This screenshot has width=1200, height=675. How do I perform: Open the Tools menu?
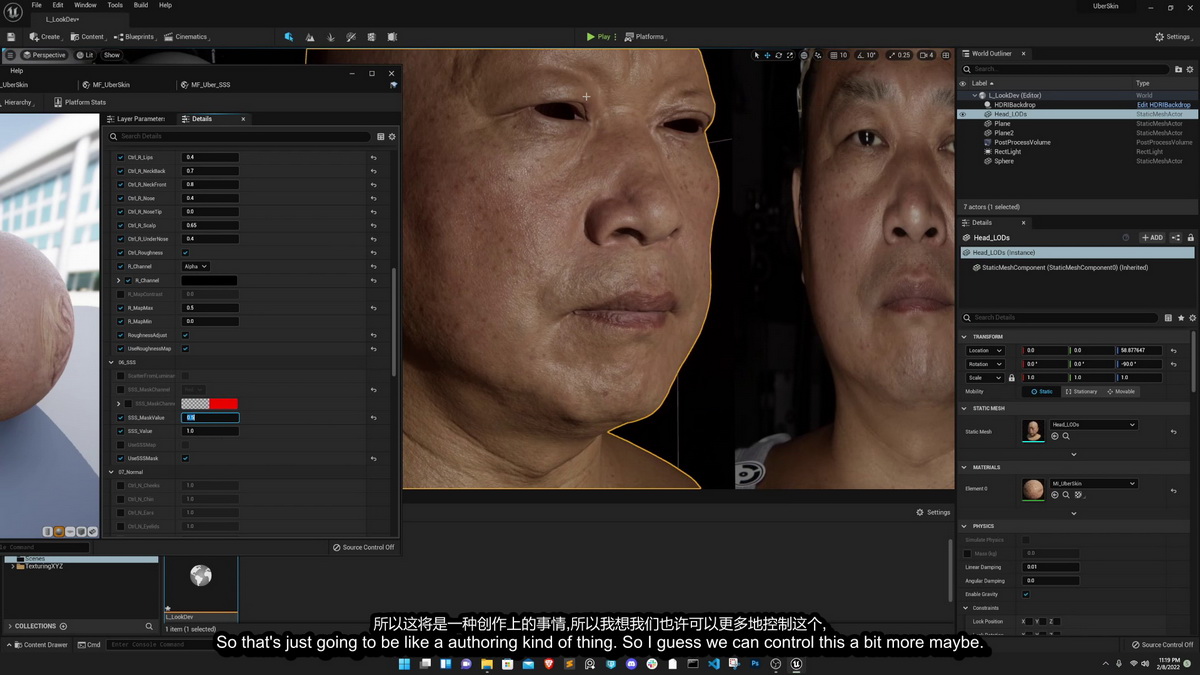point(115,5)
